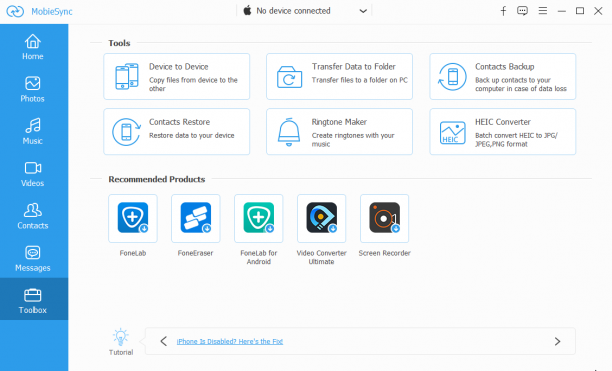Screen dimensions: 612x371
Task: Open the Screen Recorder product icon
Action: [x=384, y=218]
